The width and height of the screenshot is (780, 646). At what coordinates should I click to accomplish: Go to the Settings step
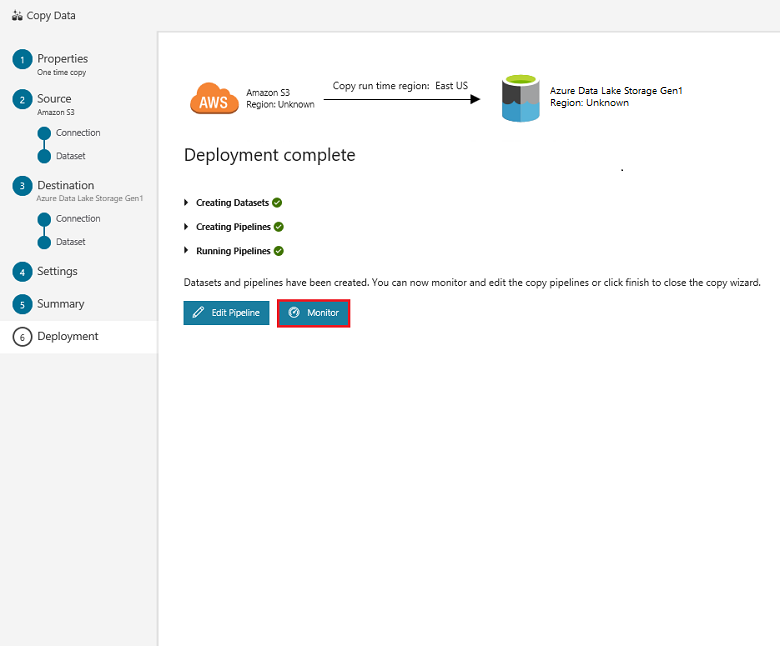[57, 272]
